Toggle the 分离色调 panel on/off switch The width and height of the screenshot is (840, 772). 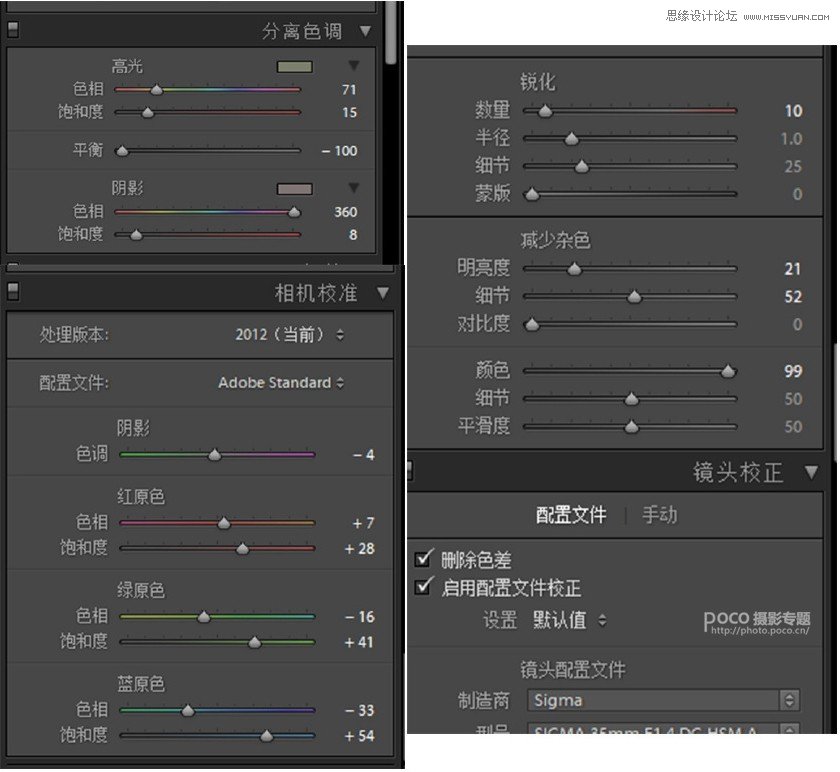13,29
